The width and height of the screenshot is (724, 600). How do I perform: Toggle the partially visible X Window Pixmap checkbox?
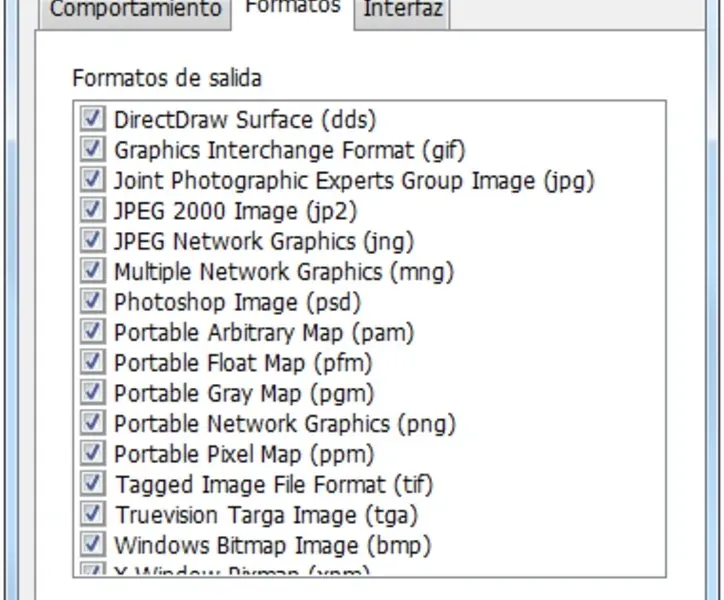pos(93,571)
